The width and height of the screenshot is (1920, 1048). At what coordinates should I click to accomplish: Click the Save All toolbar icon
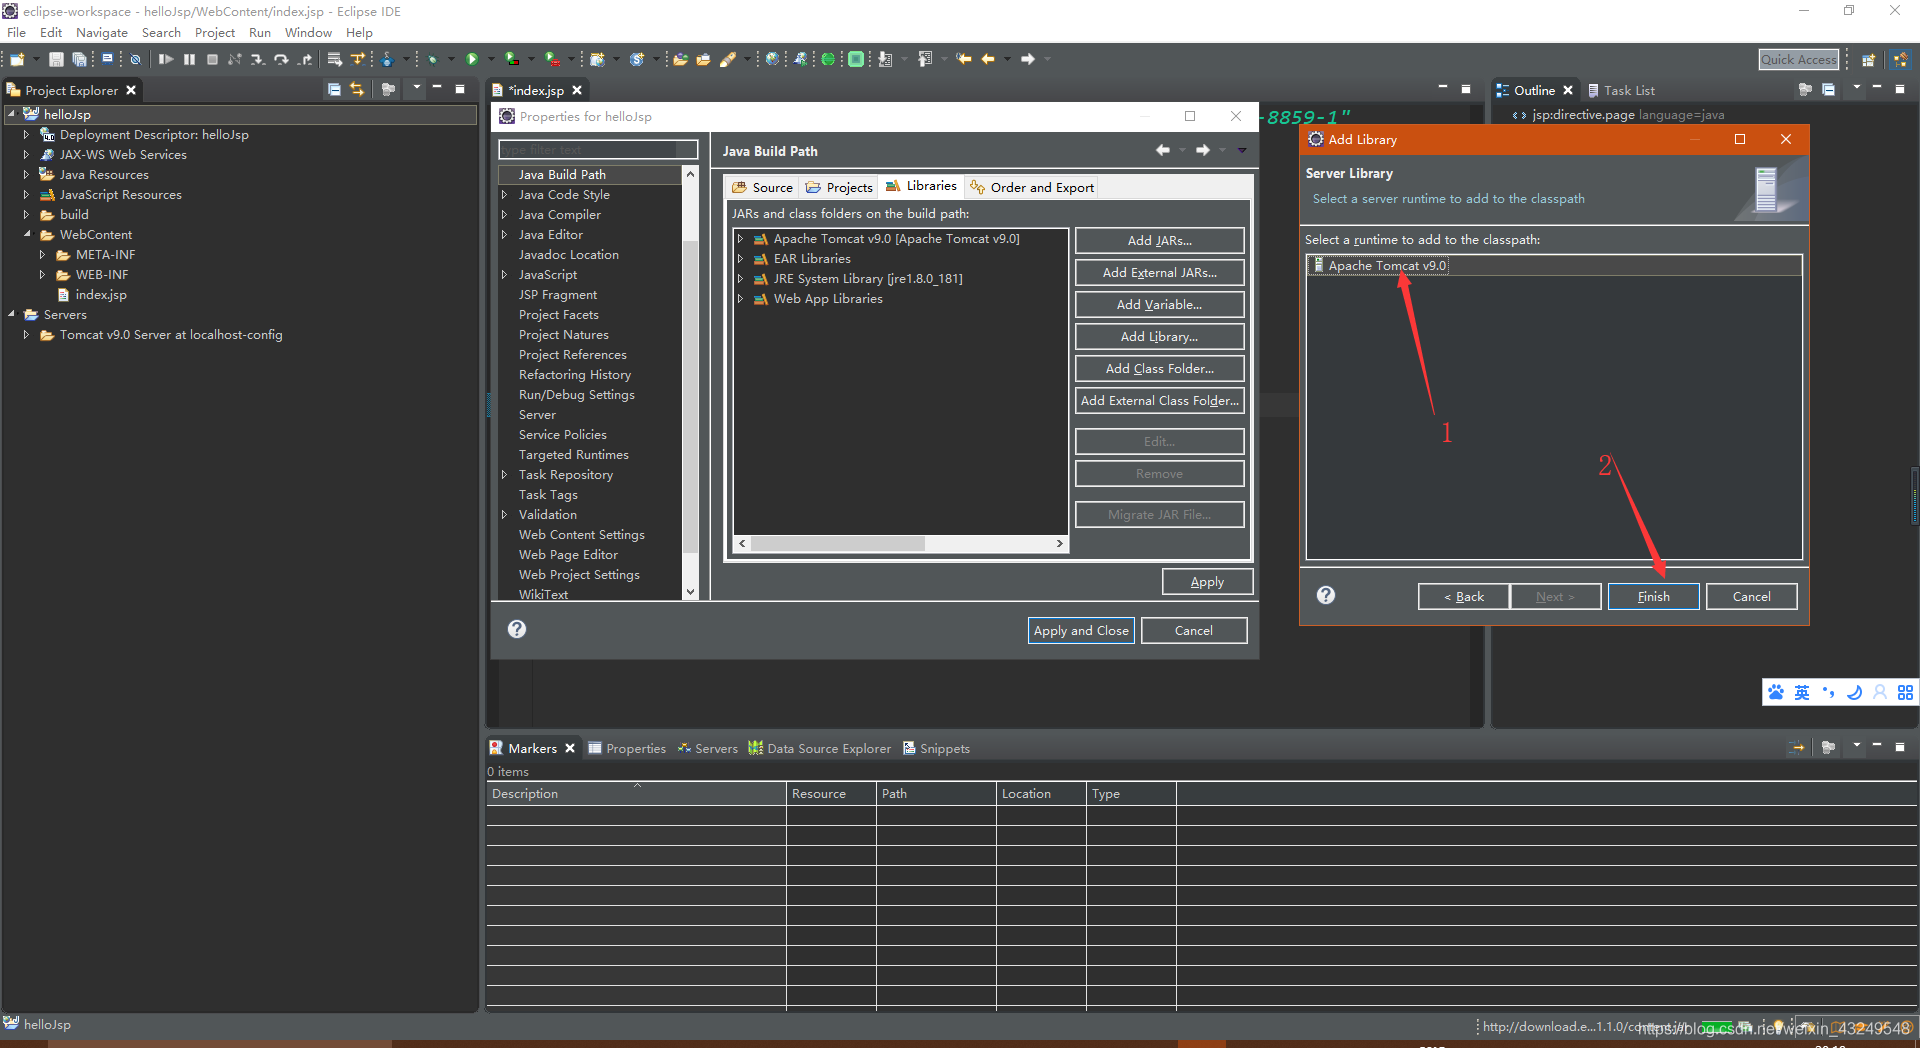pyautogui.click(x=79, y=60)
